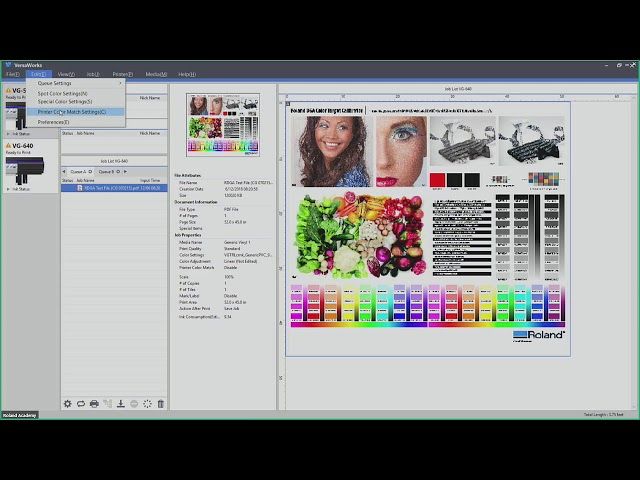Viewport: 640px width, 480px height.
Task: Delete job with the trash icon
Action: click(160, 404)
